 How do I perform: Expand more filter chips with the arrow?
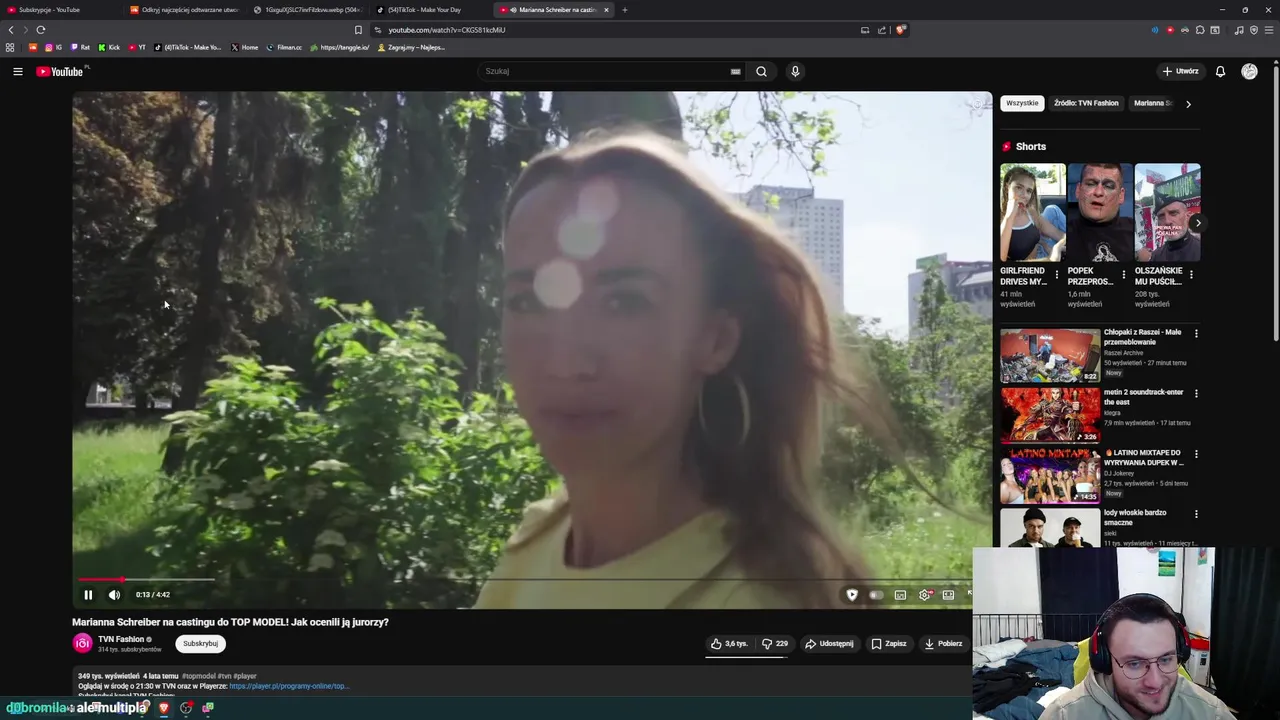coord(1188,103)
